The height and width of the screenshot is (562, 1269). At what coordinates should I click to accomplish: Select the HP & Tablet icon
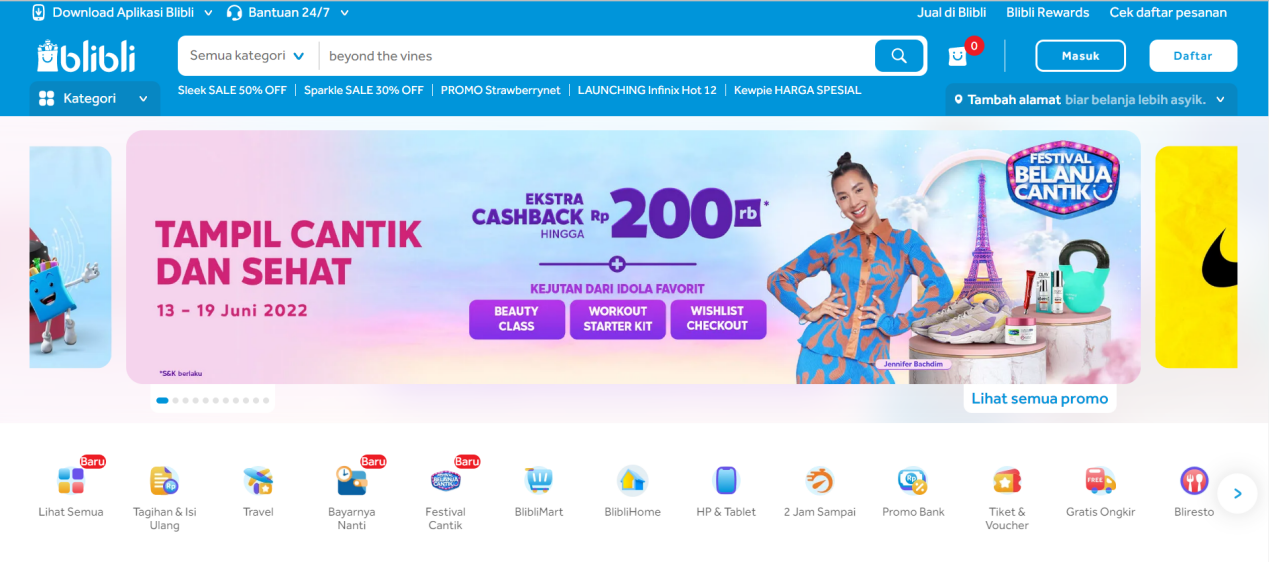pos(726,482)
